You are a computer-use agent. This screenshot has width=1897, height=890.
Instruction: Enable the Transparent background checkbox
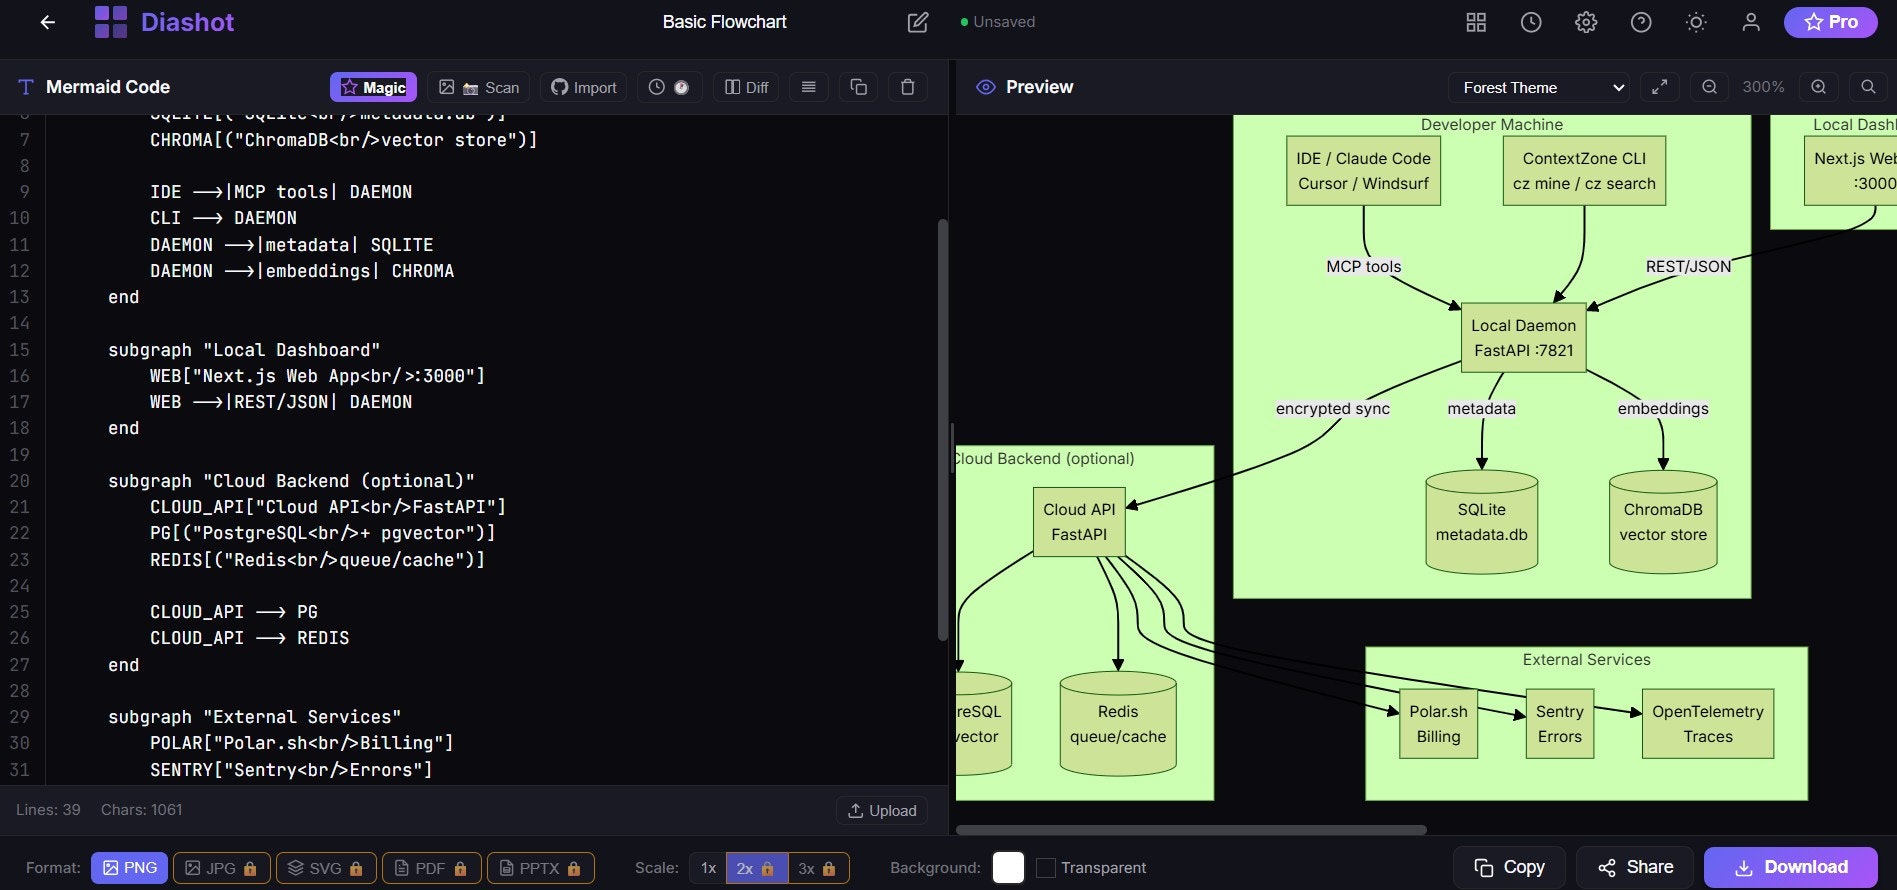click(1046, 867)
